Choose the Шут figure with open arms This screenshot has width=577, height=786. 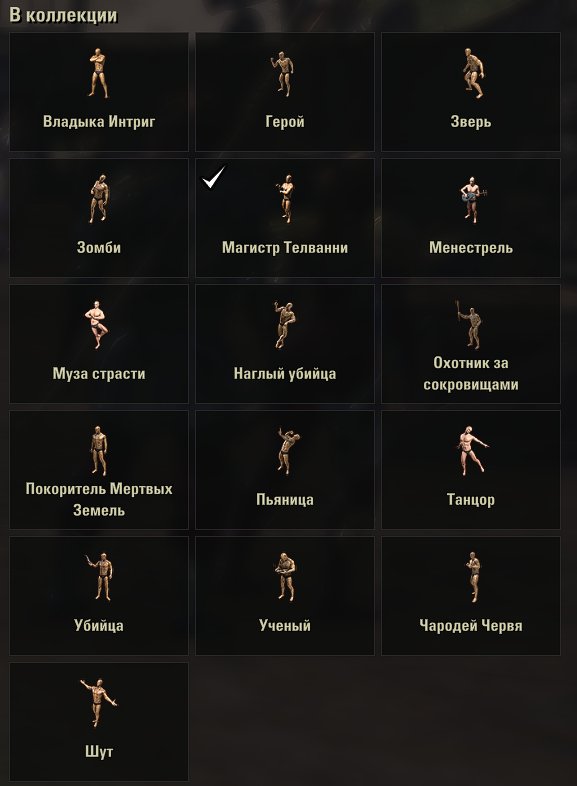click(x=99, y=703)
